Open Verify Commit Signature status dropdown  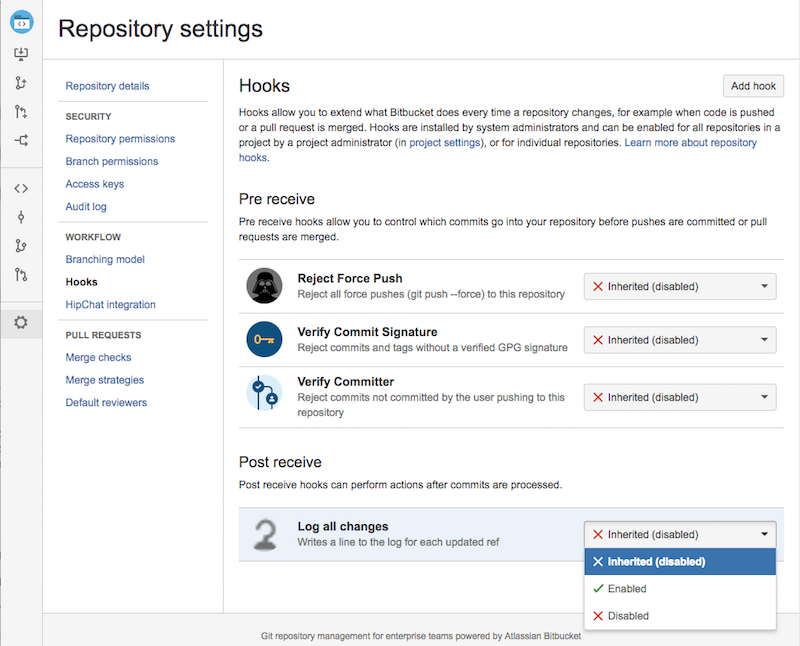[680, 340]
